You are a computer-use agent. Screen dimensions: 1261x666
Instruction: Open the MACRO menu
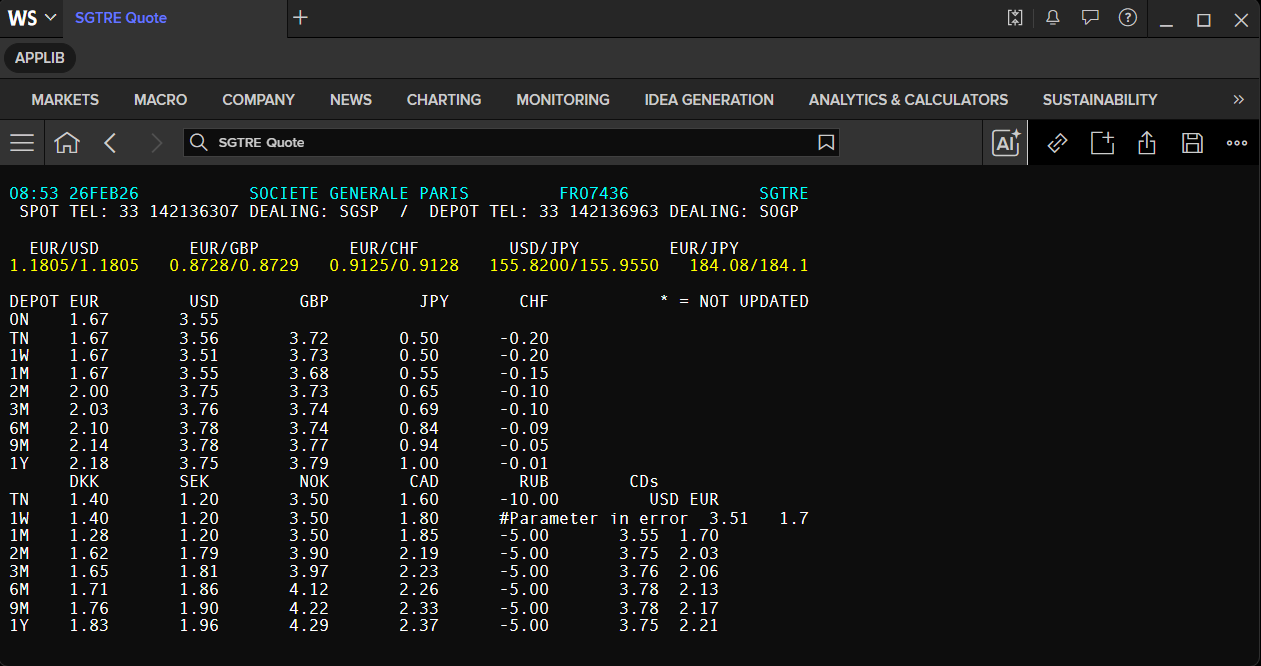(x=161, y=100)
